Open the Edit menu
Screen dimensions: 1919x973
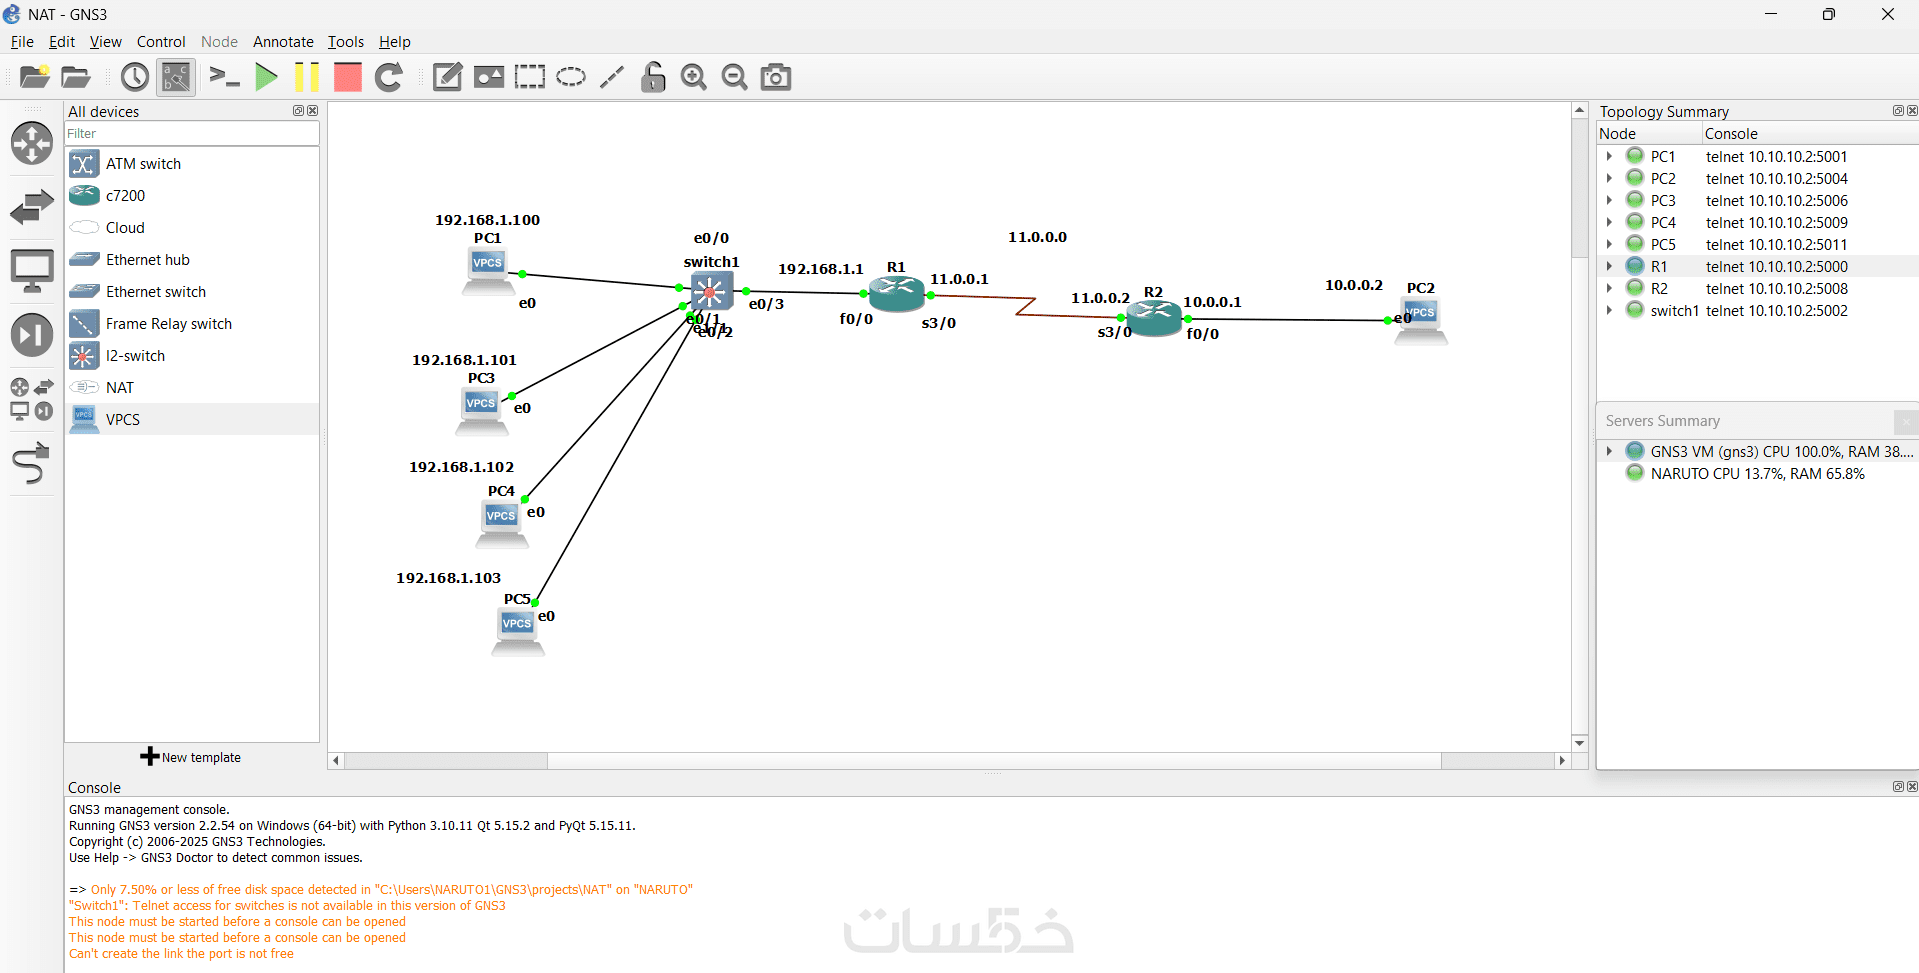coord(62,42)
